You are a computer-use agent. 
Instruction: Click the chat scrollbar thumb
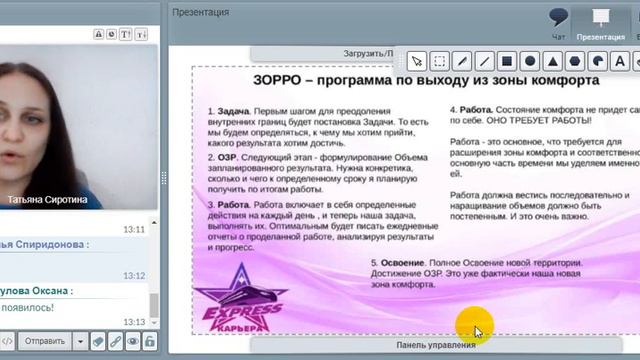[x=154, y=305]
